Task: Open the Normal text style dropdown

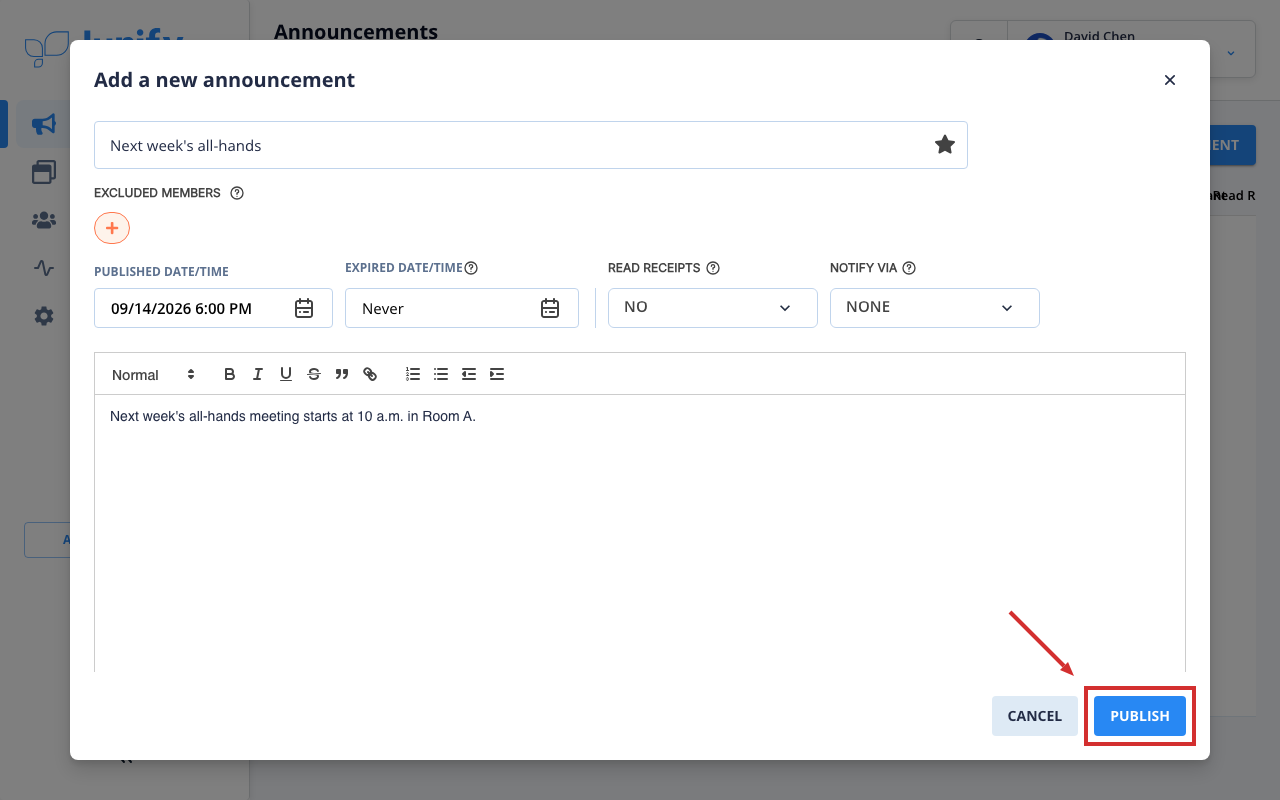Action: coord(153,374)
